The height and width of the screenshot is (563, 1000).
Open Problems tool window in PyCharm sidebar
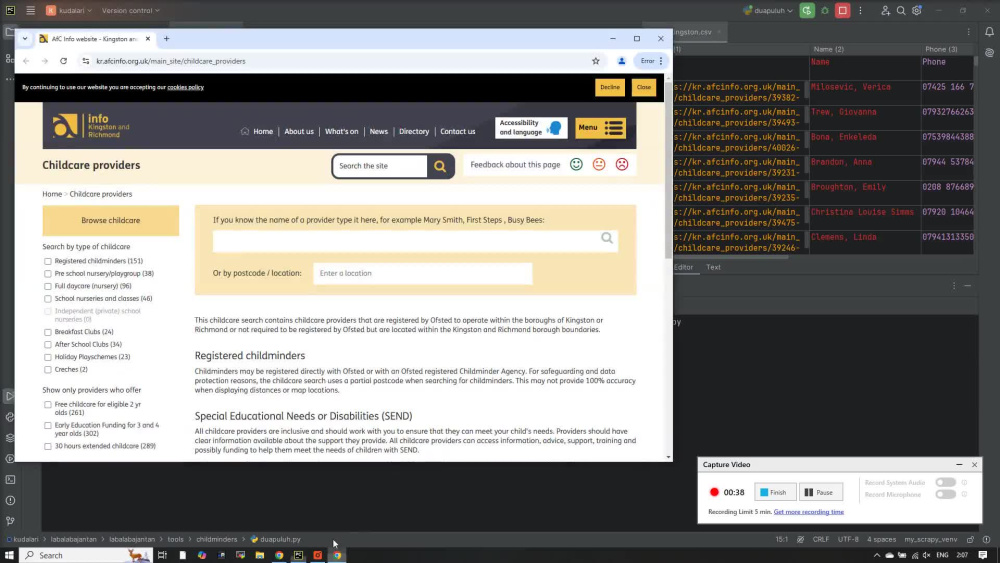10,501
